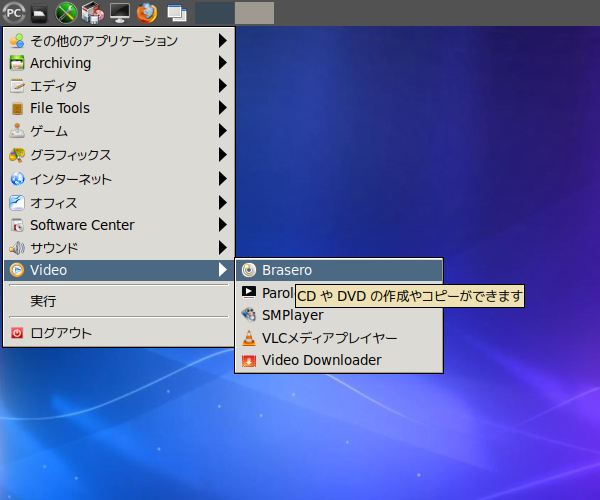Open the PC main menu button
Viewport: 600px width, 500px height.
[14, 13]
